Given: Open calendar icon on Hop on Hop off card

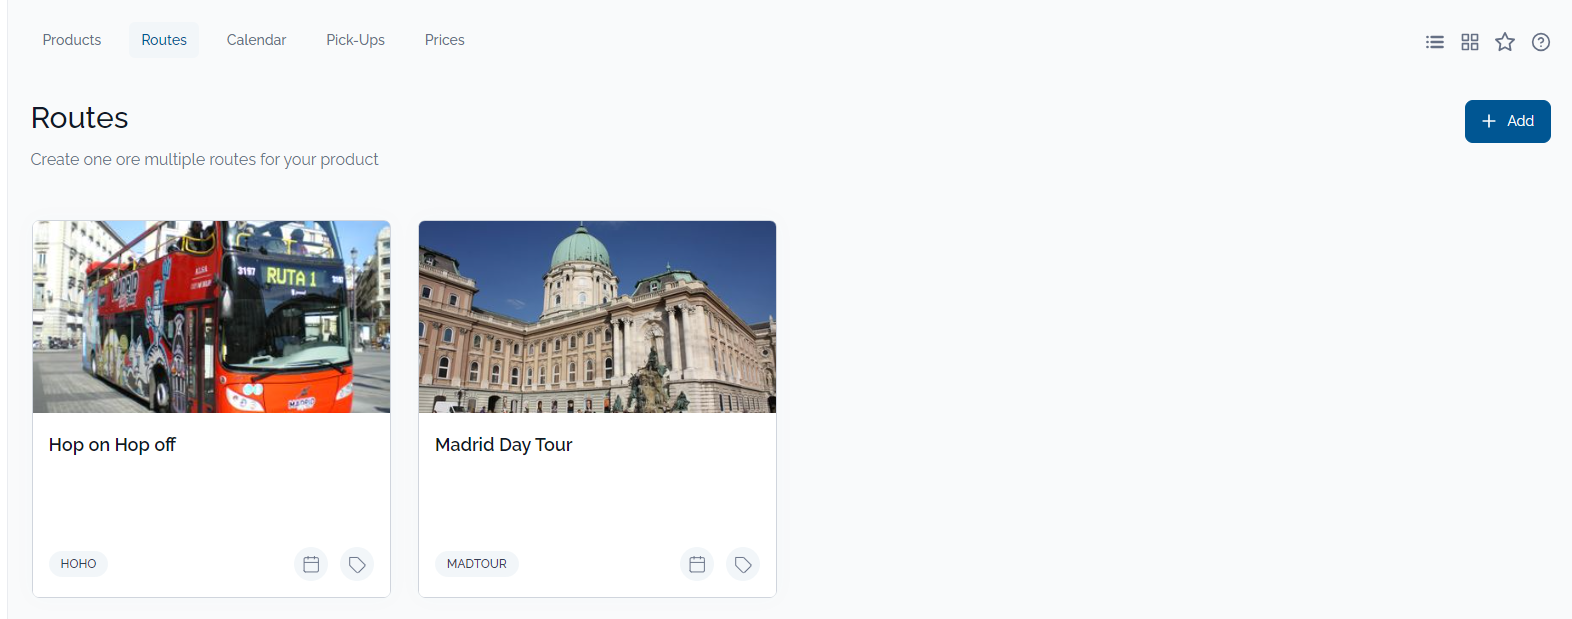Looking at the screenshot, I should (x=311, y=564).
